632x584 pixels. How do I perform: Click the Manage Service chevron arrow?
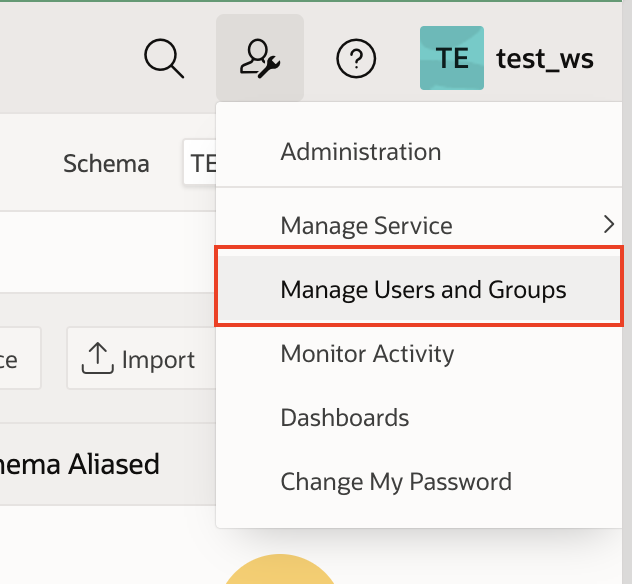click(x=609, y=224)
